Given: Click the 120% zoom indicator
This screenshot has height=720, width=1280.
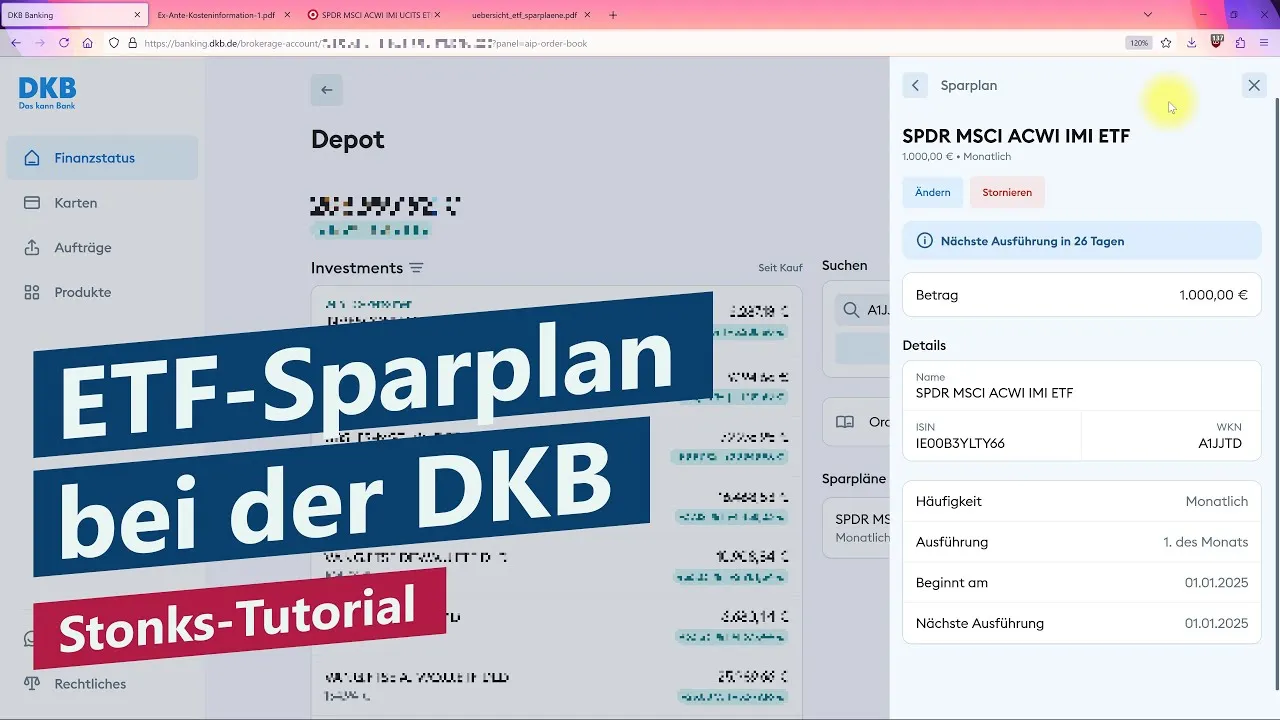Looking at the screenshot, I should (x=1139, y=42).
